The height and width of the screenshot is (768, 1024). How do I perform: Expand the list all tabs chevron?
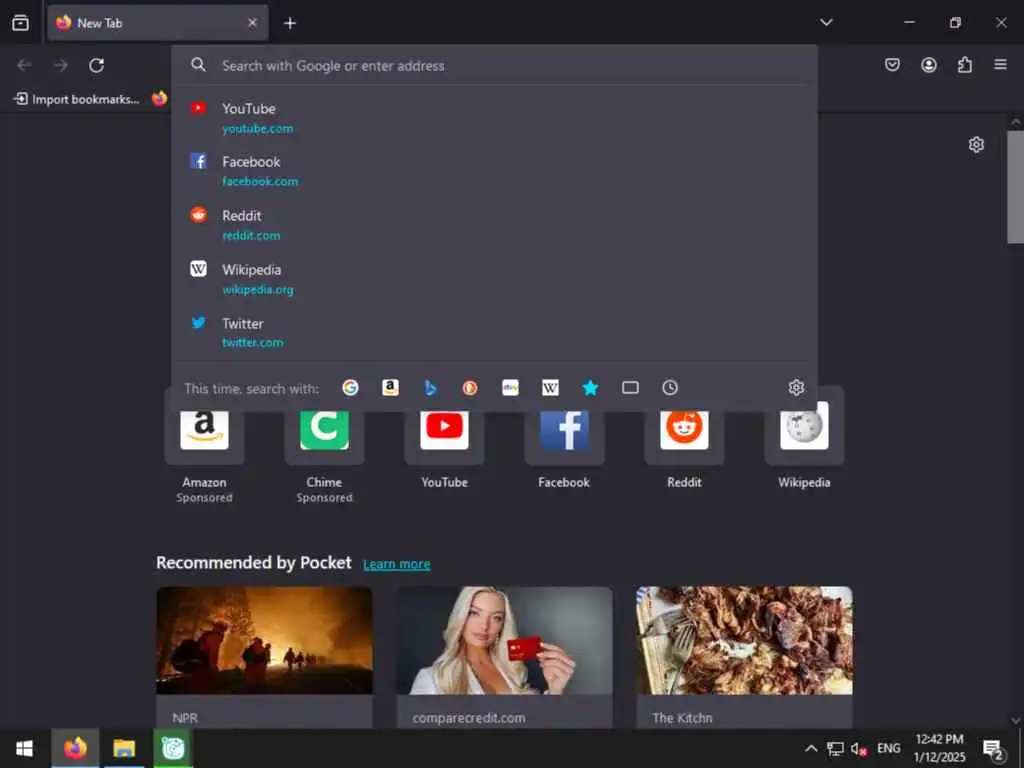coord(826,22)
